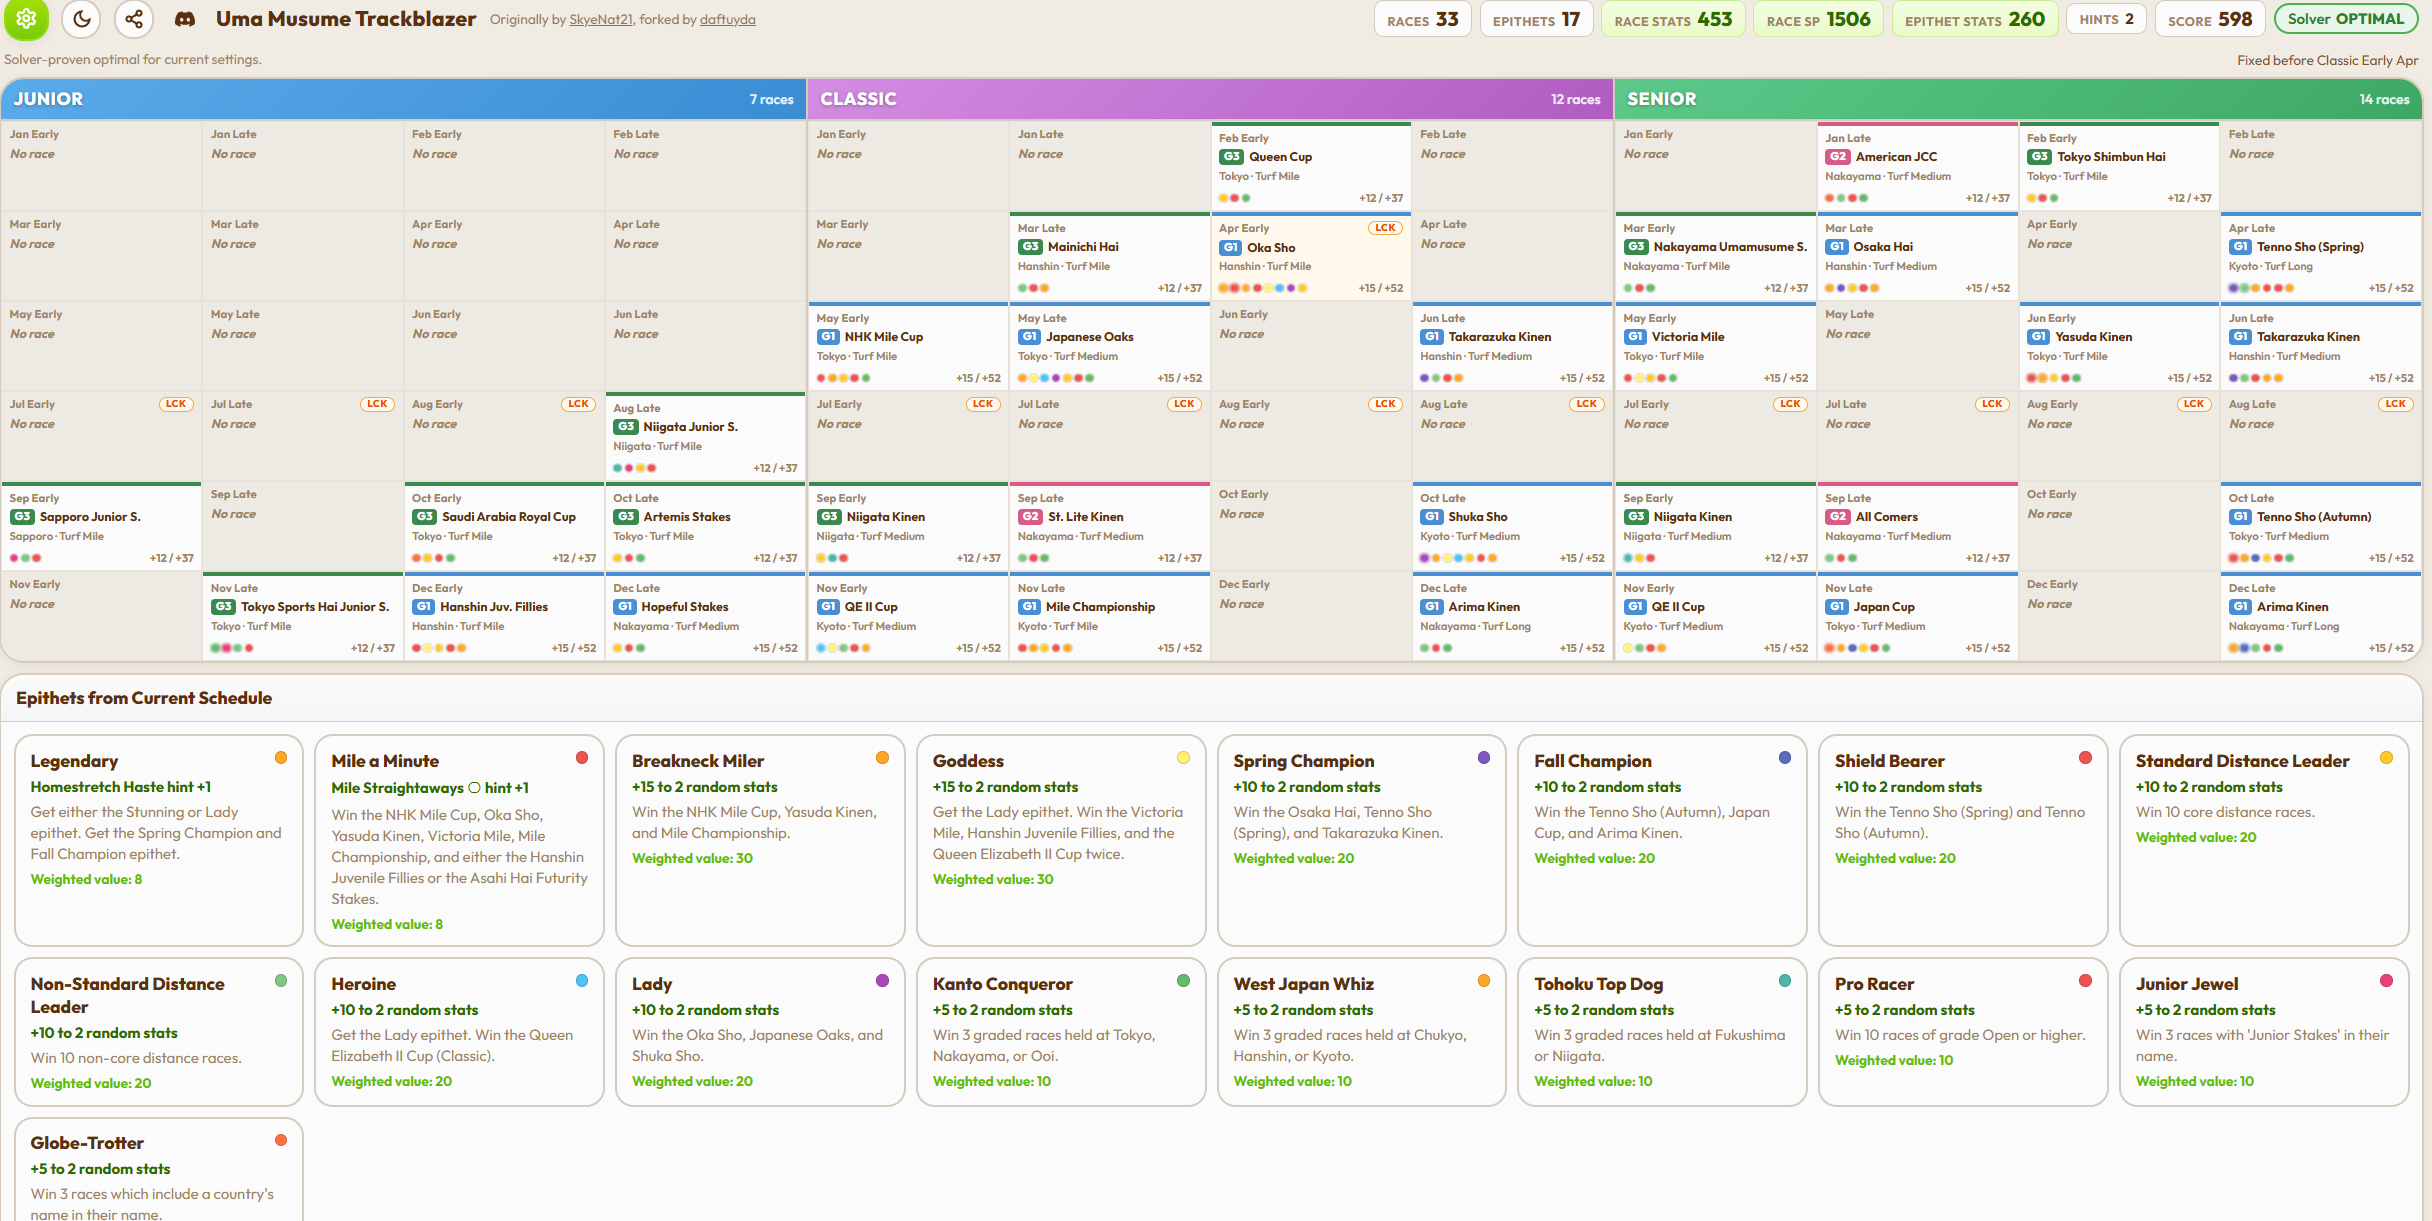
Task: Select the empty Junior Jan Early slot
Action: (x=101, y=165)
